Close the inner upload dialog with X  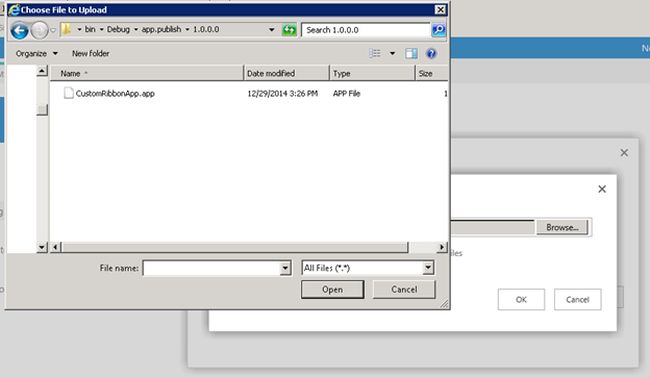[602, 189]
